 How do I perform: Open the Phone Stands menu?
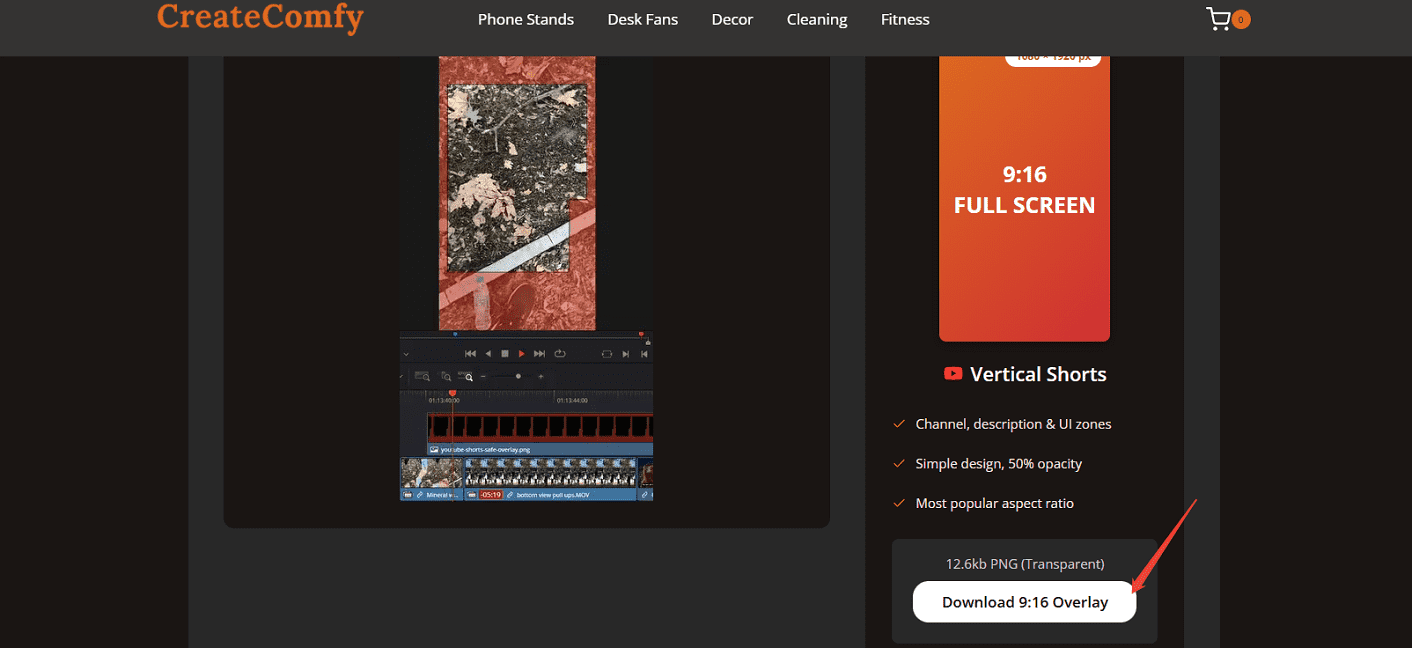pos(525,19)
